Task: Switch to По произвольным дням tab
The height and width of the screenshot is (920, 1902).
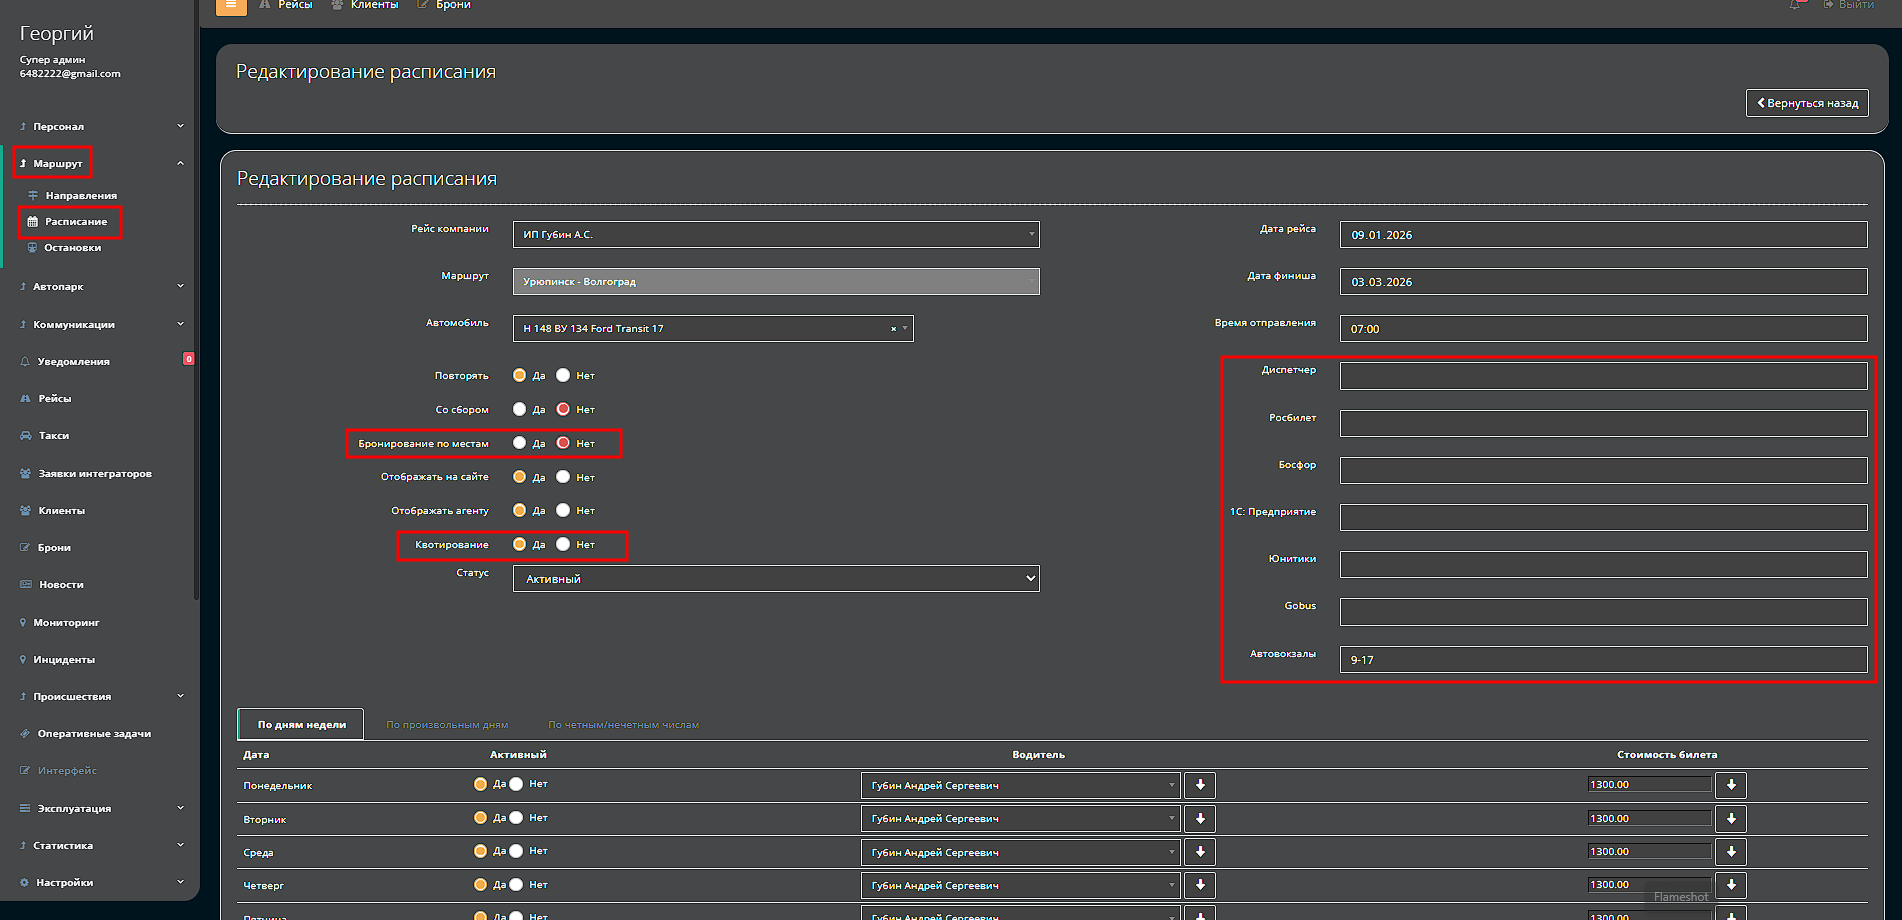Action: coord(447,725)
